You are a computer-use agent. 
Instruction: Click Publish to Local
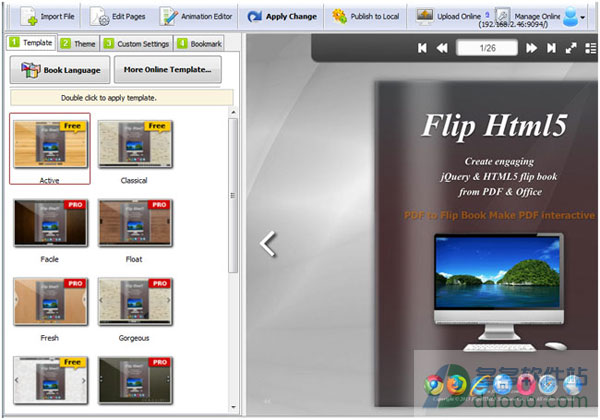tap(365, 16)
